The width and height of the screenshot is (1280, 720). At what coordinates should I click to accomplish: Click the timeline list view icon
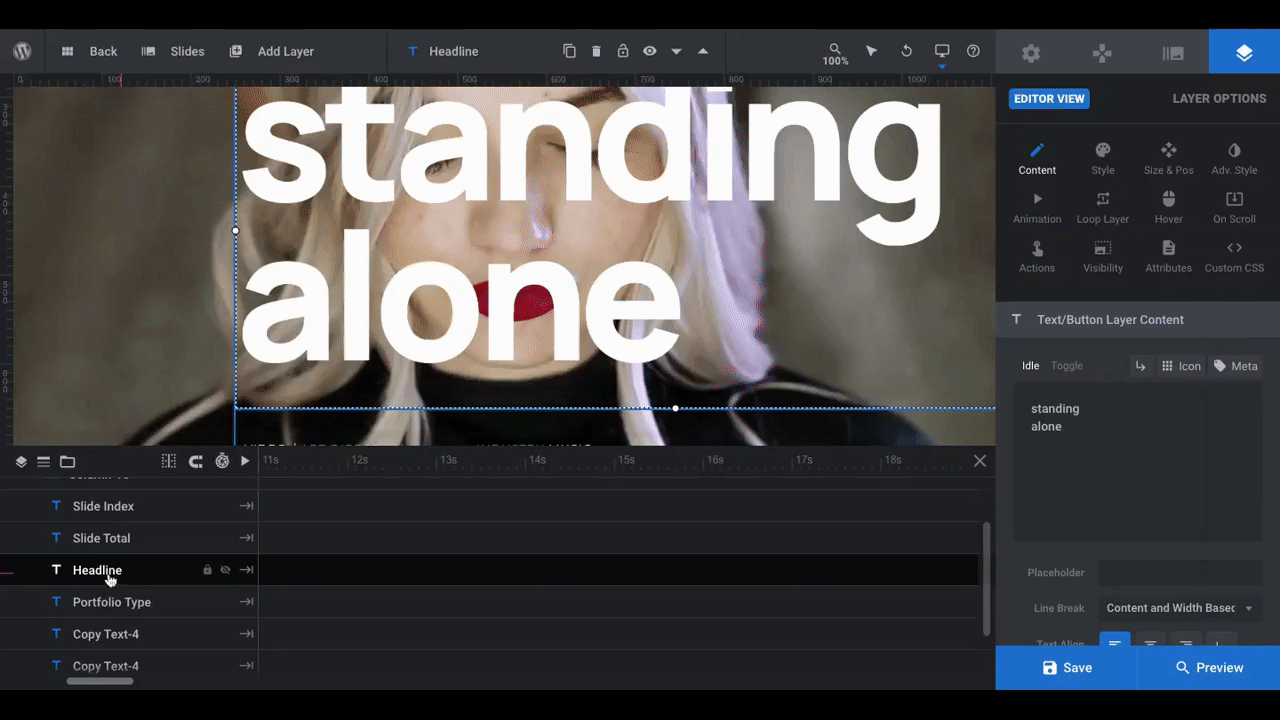click(44, 462)
